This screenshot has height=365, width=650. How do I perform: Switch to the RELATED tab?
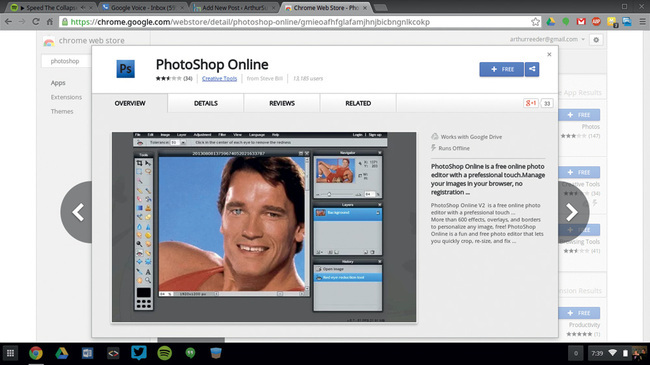(358, 103)
